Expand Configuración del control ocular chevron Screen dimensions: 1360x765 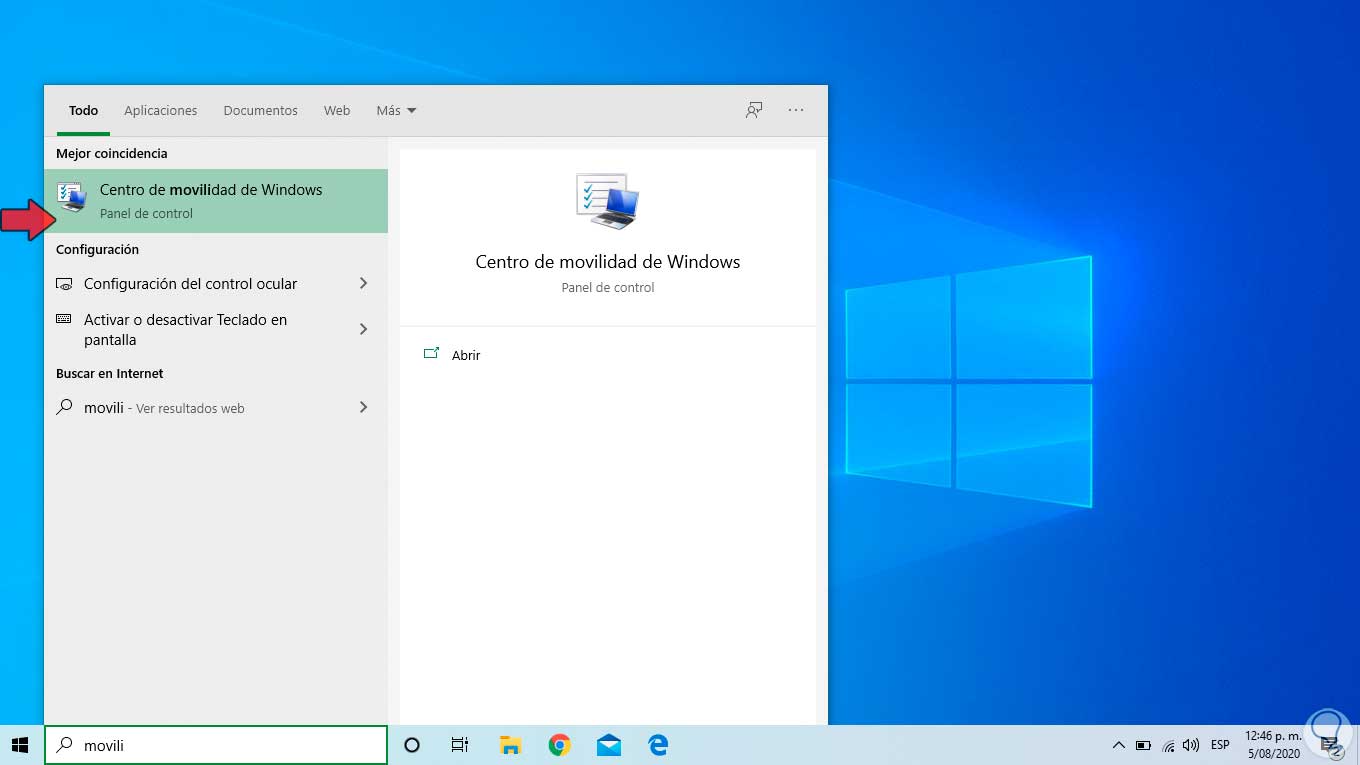[x=363, y=284]
